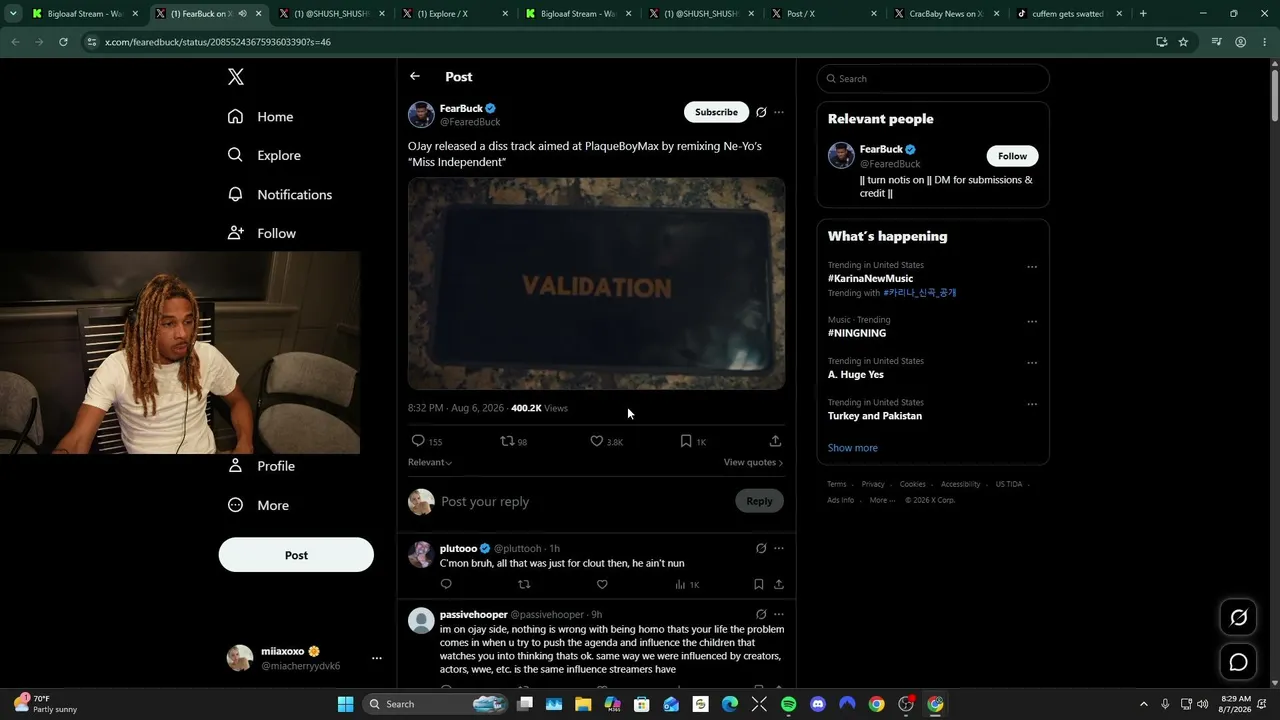Image resolution: width=1280 pixels, height=720 pixels.
Task: Switch to the Explore / X tab
Action: 454,14
